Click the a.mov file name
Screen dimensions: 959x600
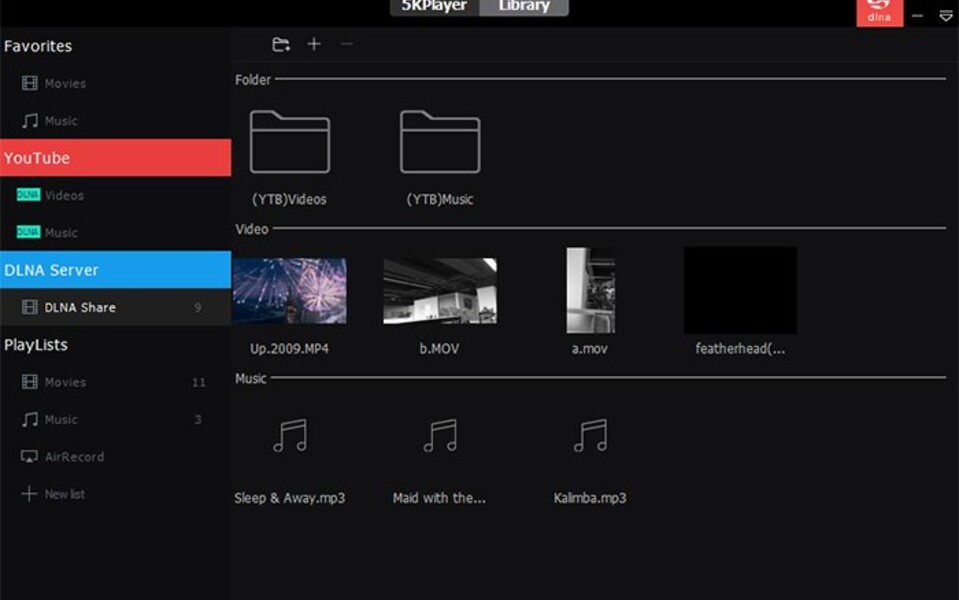point(590,349)
